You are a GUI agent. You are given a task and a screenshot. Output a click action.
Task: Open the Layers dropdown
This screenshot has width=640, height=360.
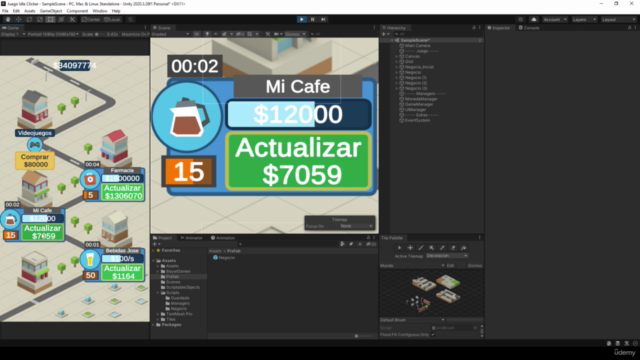584,19
